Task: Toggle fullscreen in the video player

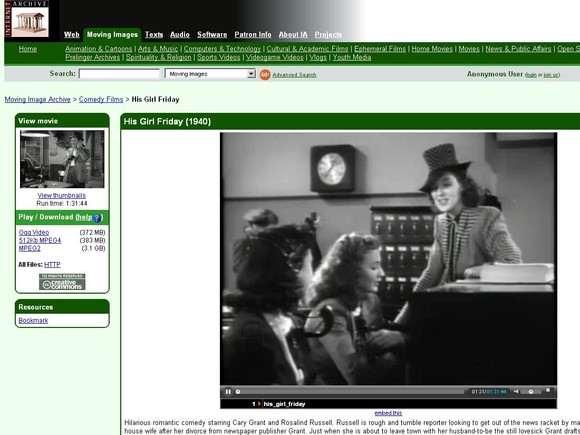Action: point(548,391)
